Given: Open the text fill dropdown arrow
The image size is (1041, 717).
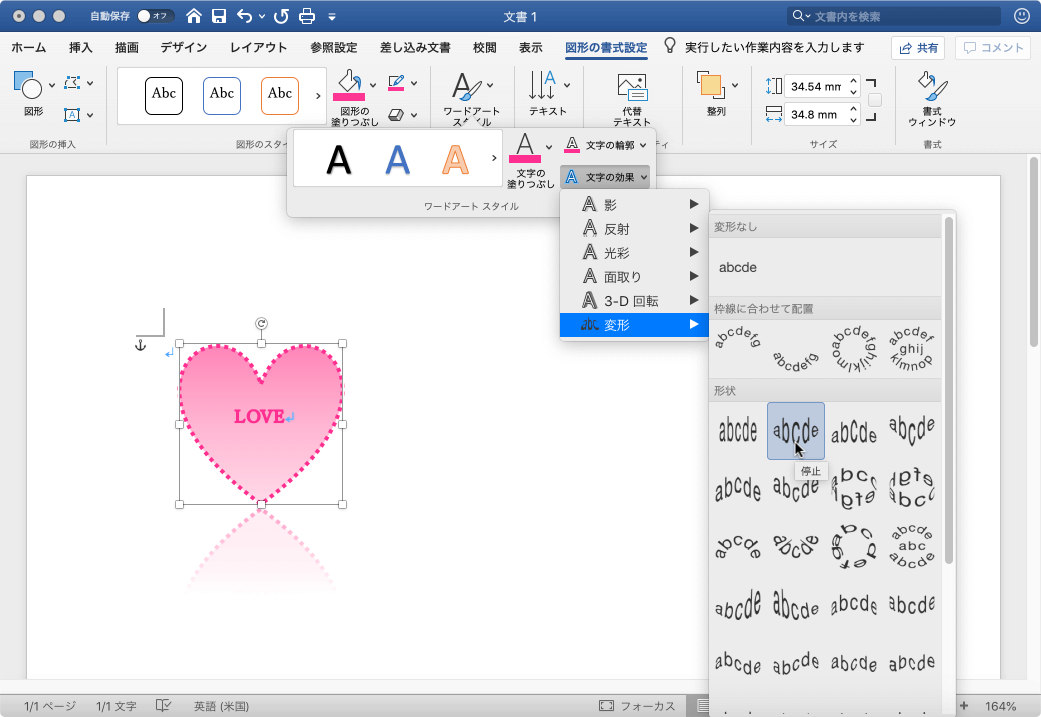Looking at the screenshot, I should tap(548, 147).
